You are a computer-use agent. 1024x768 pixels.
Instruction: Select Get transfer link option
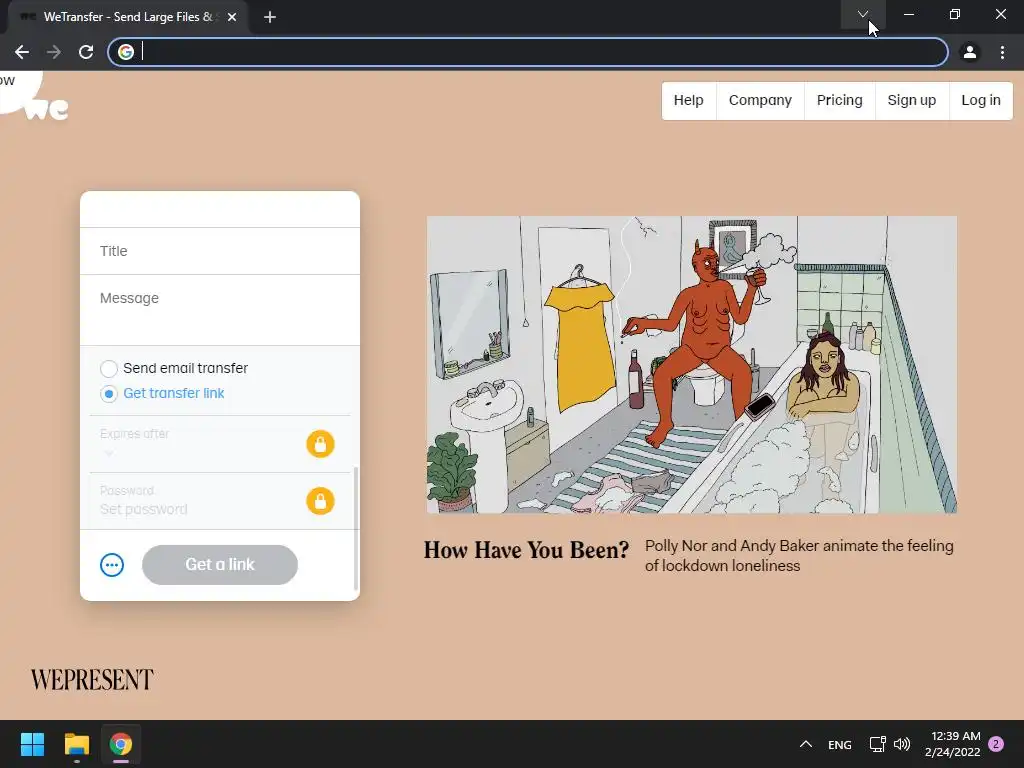coord(162,394)
